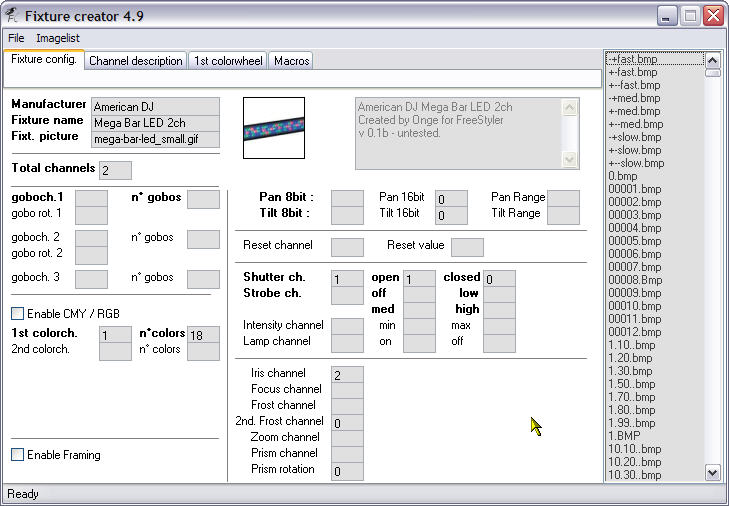This screenshot has width=729, height=506.
Task: Click the Iris channel field
Action: coord(347,375)
